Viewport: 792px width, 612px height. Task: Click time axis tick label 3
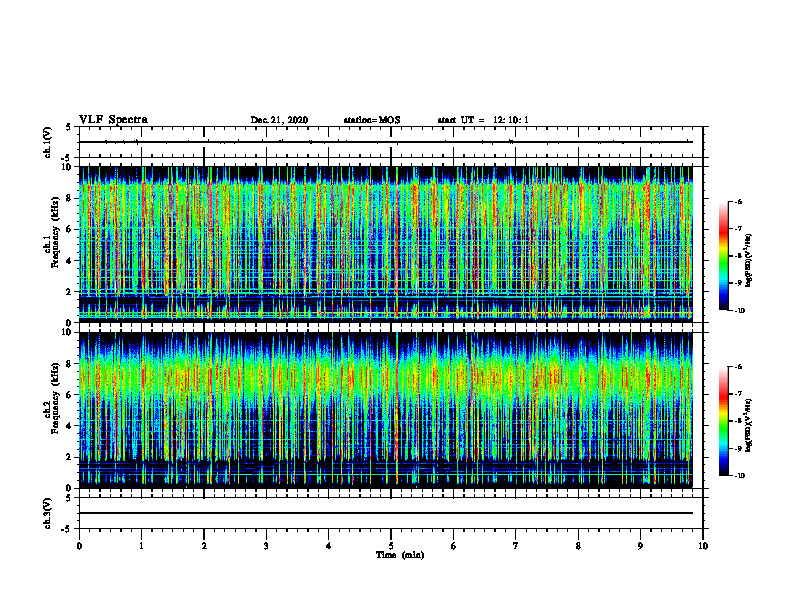click(266, 546)
